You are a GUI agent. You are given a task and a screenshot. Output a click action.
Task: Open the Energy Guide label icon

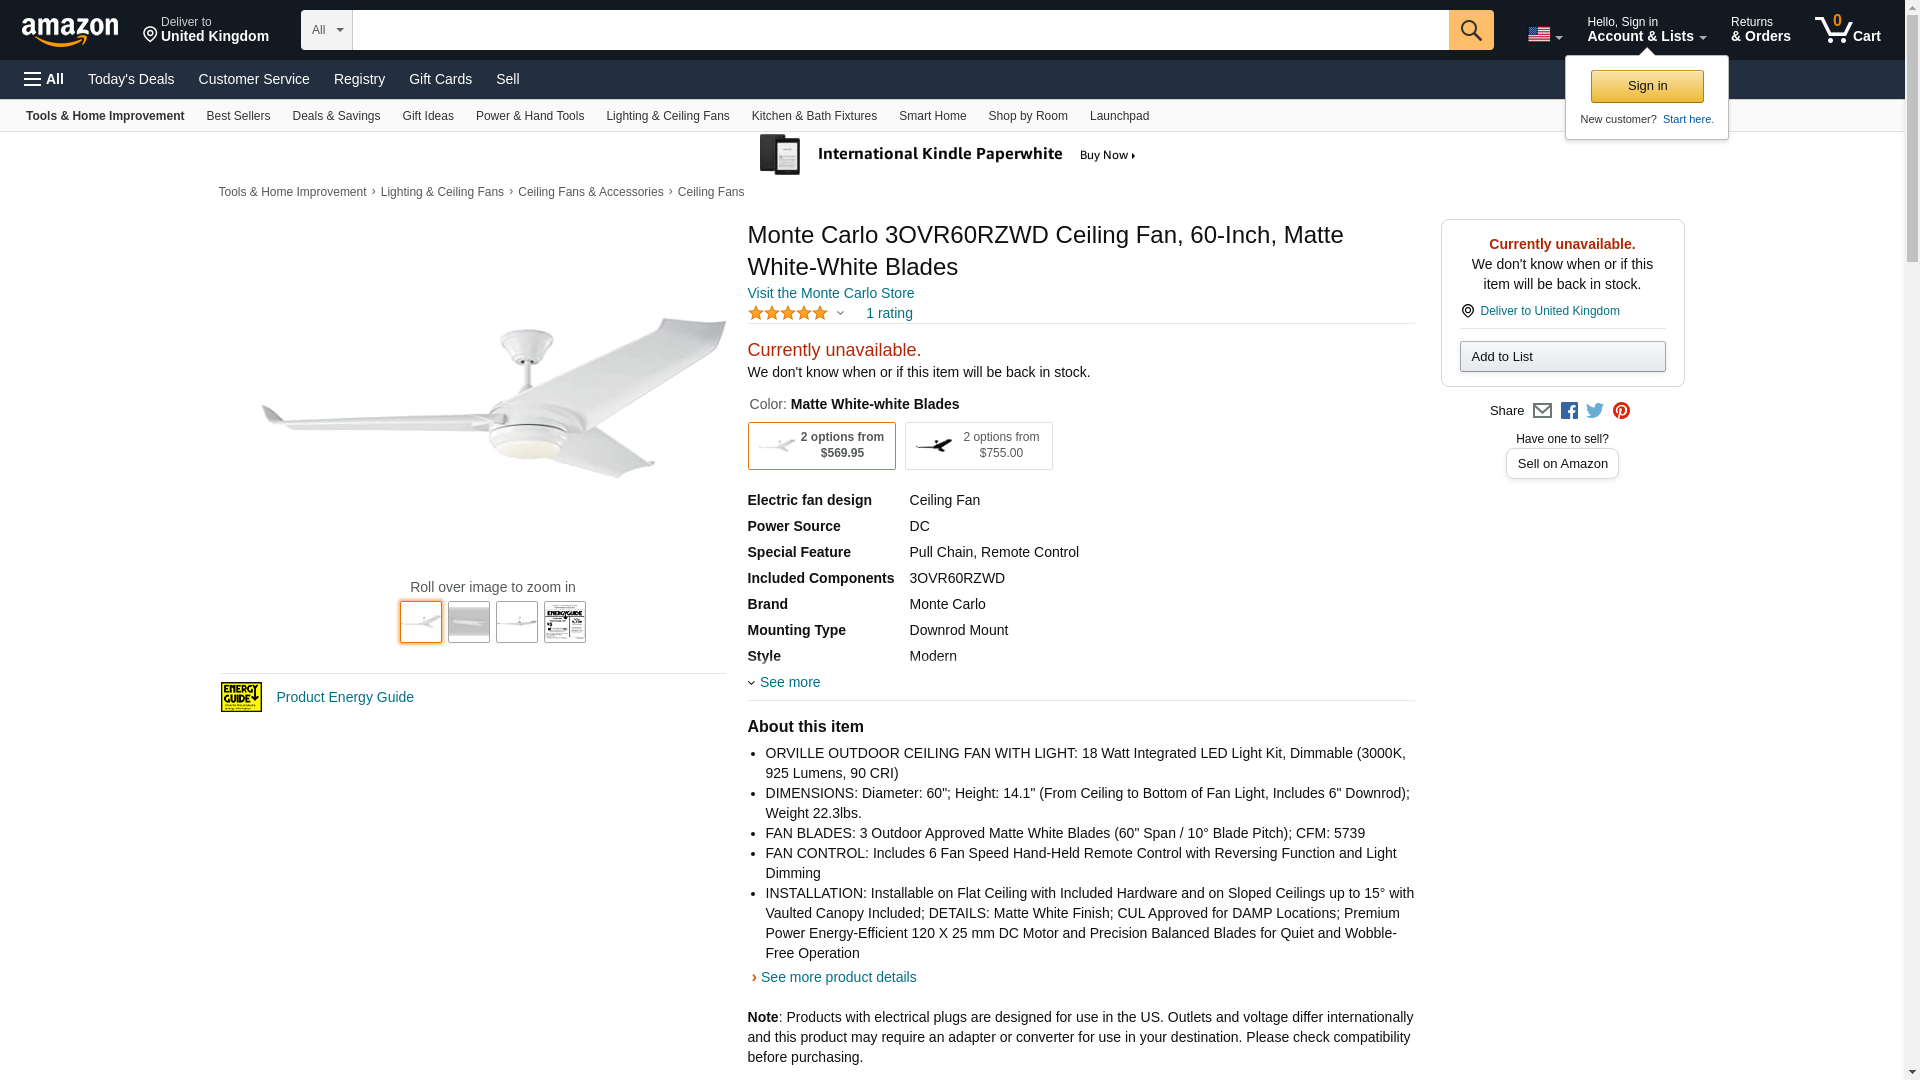pyautogui.click(x=241, y=697)
